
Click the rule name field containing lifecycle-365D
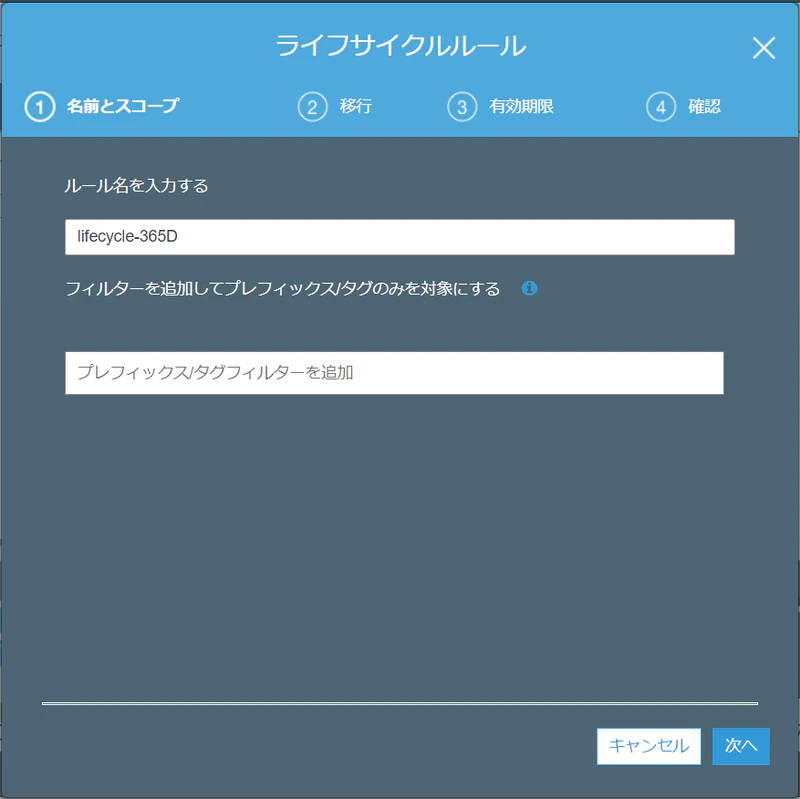point(399,237)
